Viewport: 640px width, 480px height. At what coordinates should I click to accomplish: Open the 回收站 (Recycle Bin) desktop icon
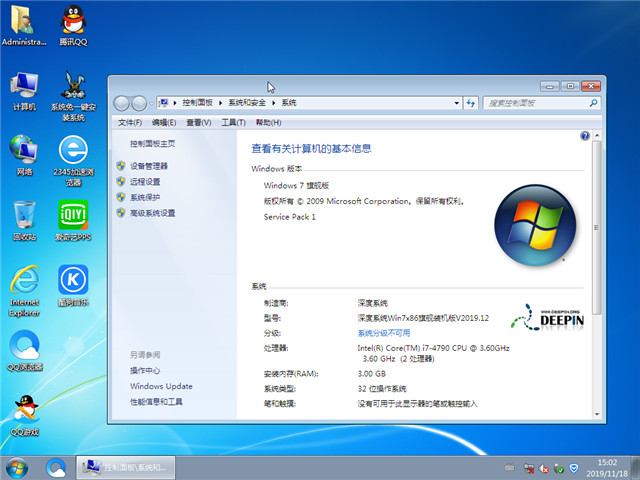click(24, 220)
